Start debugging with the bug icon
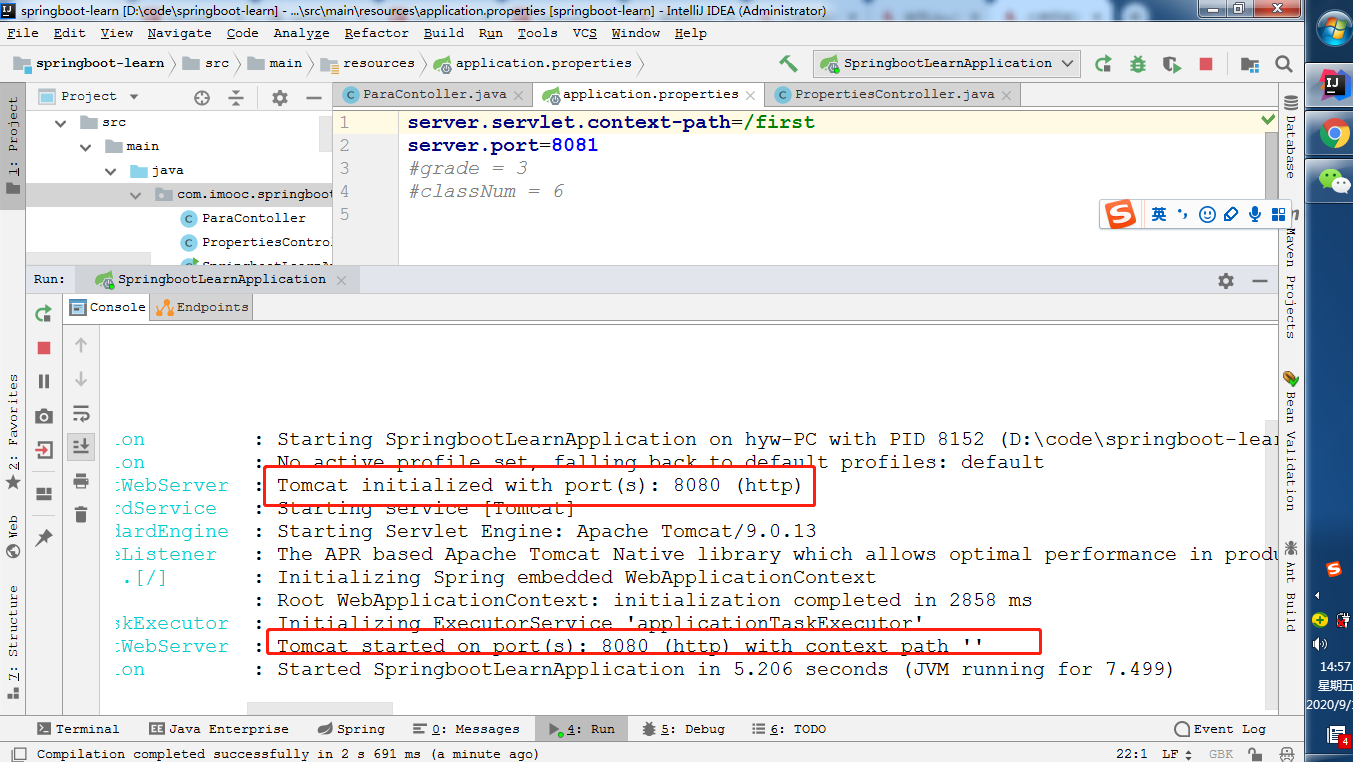 1138,63
